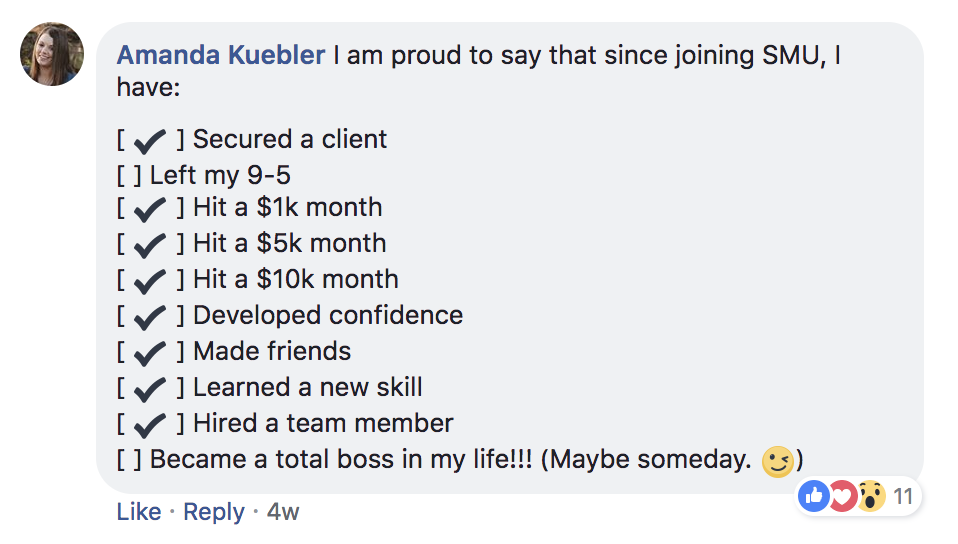Click the checkmark beside Hit a $5k month
The width and height of the screenshot is (958, 544).
149,245
